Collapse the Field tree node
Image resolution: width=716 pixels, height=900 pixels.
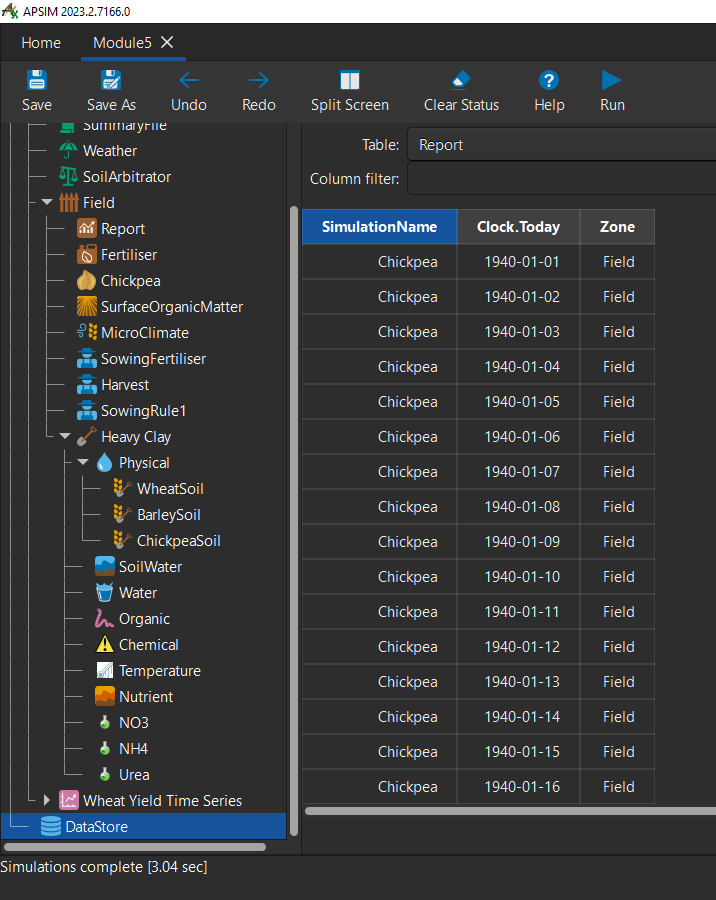[47, 202]
